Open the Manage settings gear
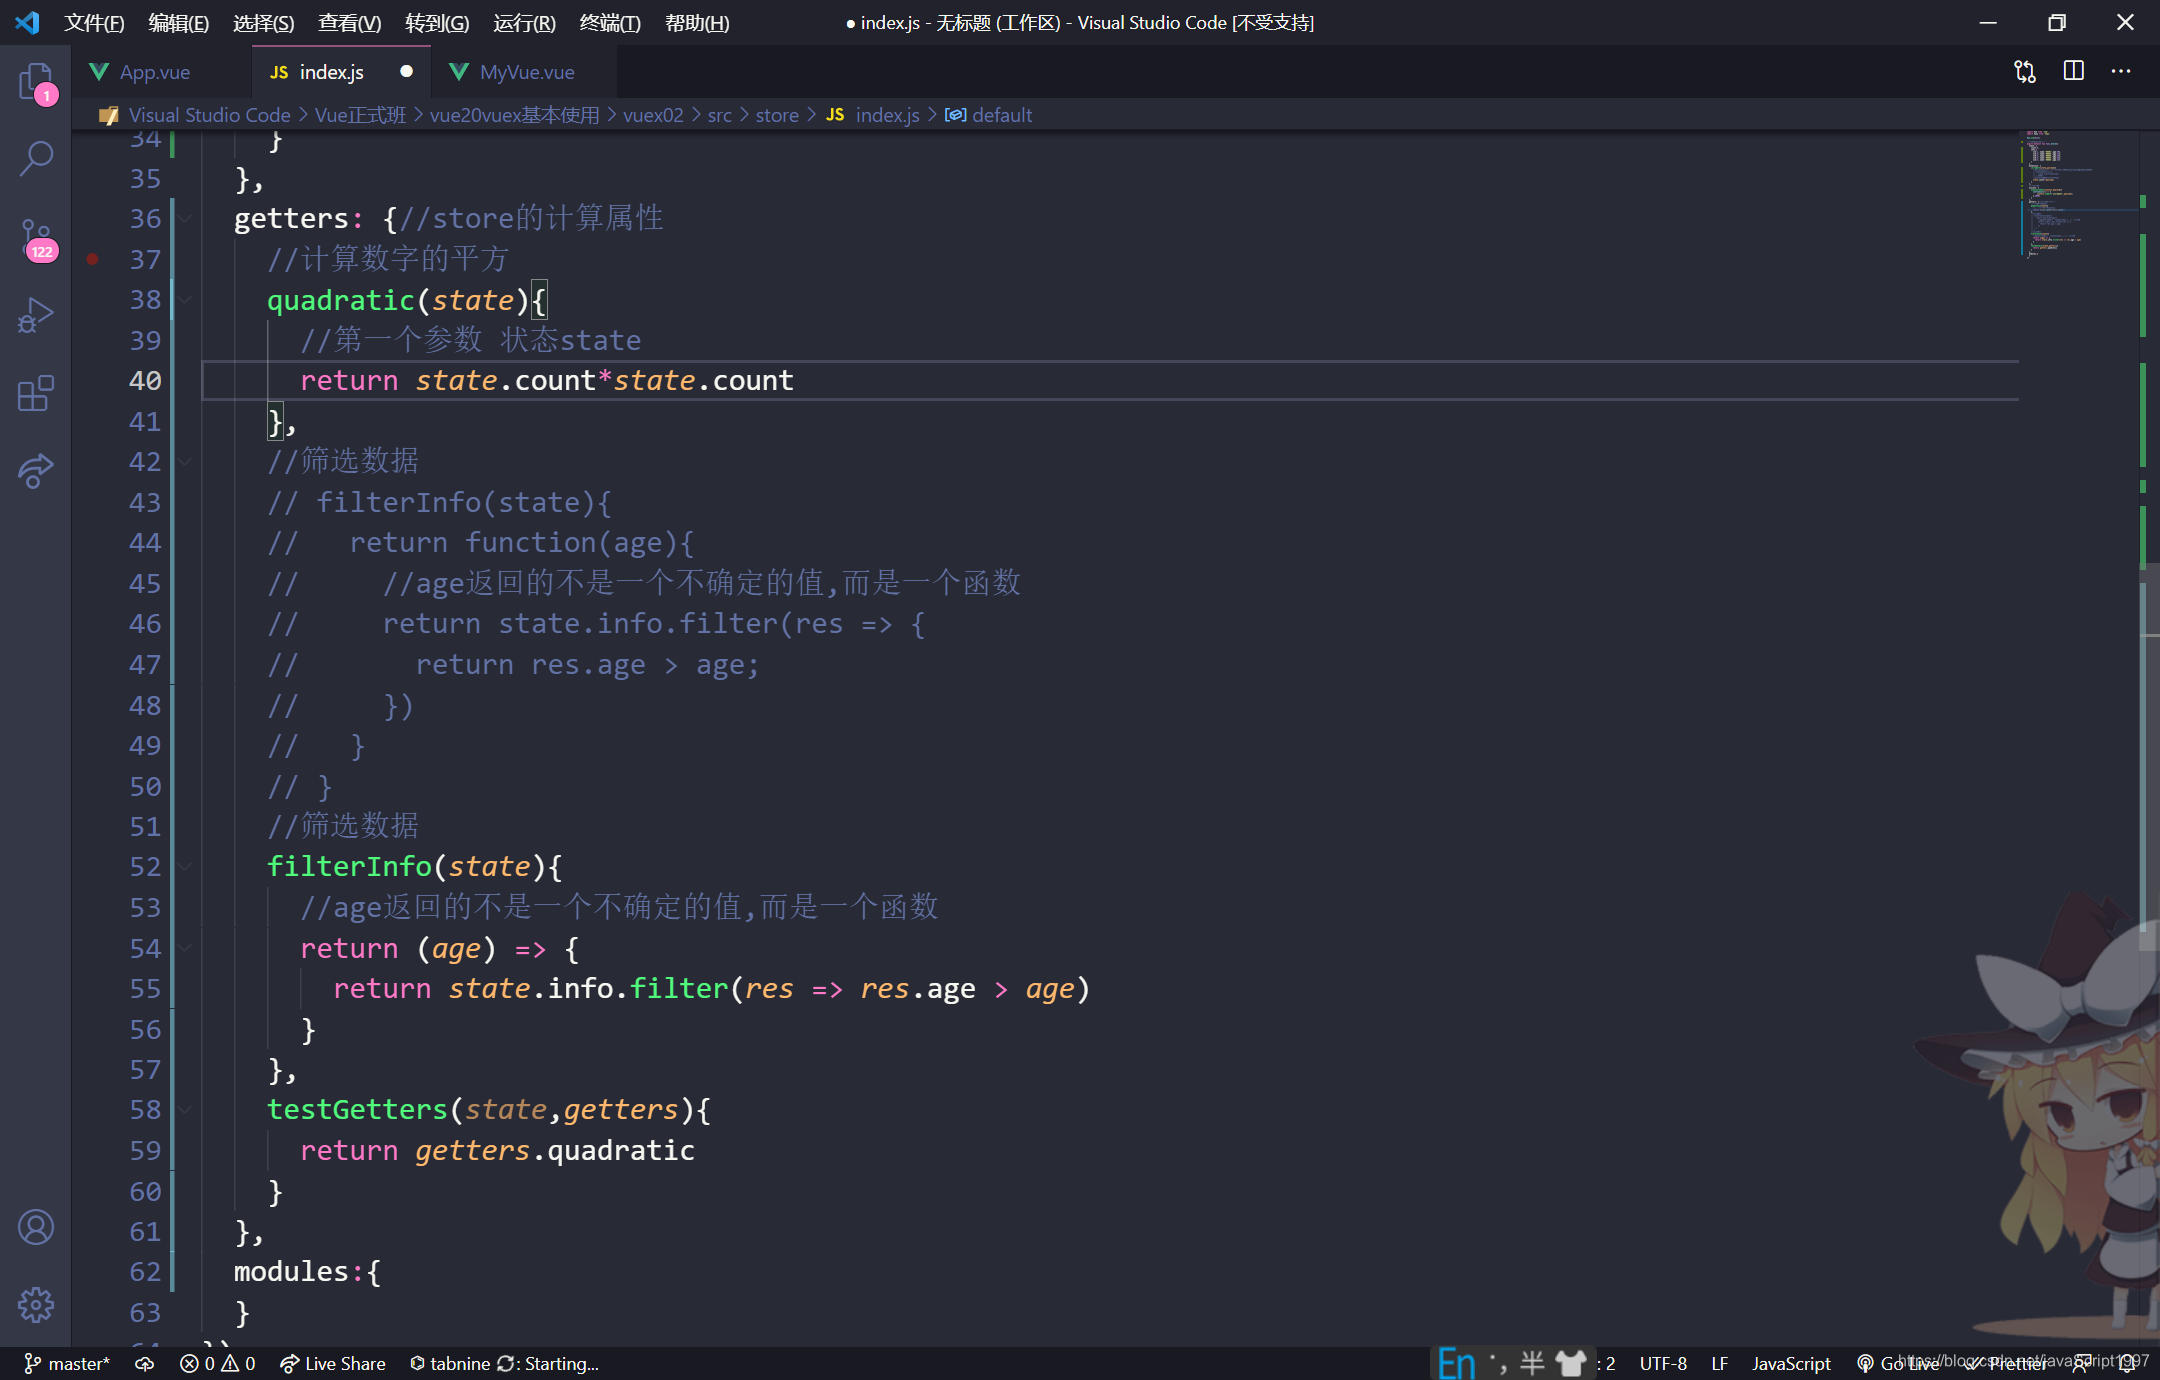 pos(36,1304)
